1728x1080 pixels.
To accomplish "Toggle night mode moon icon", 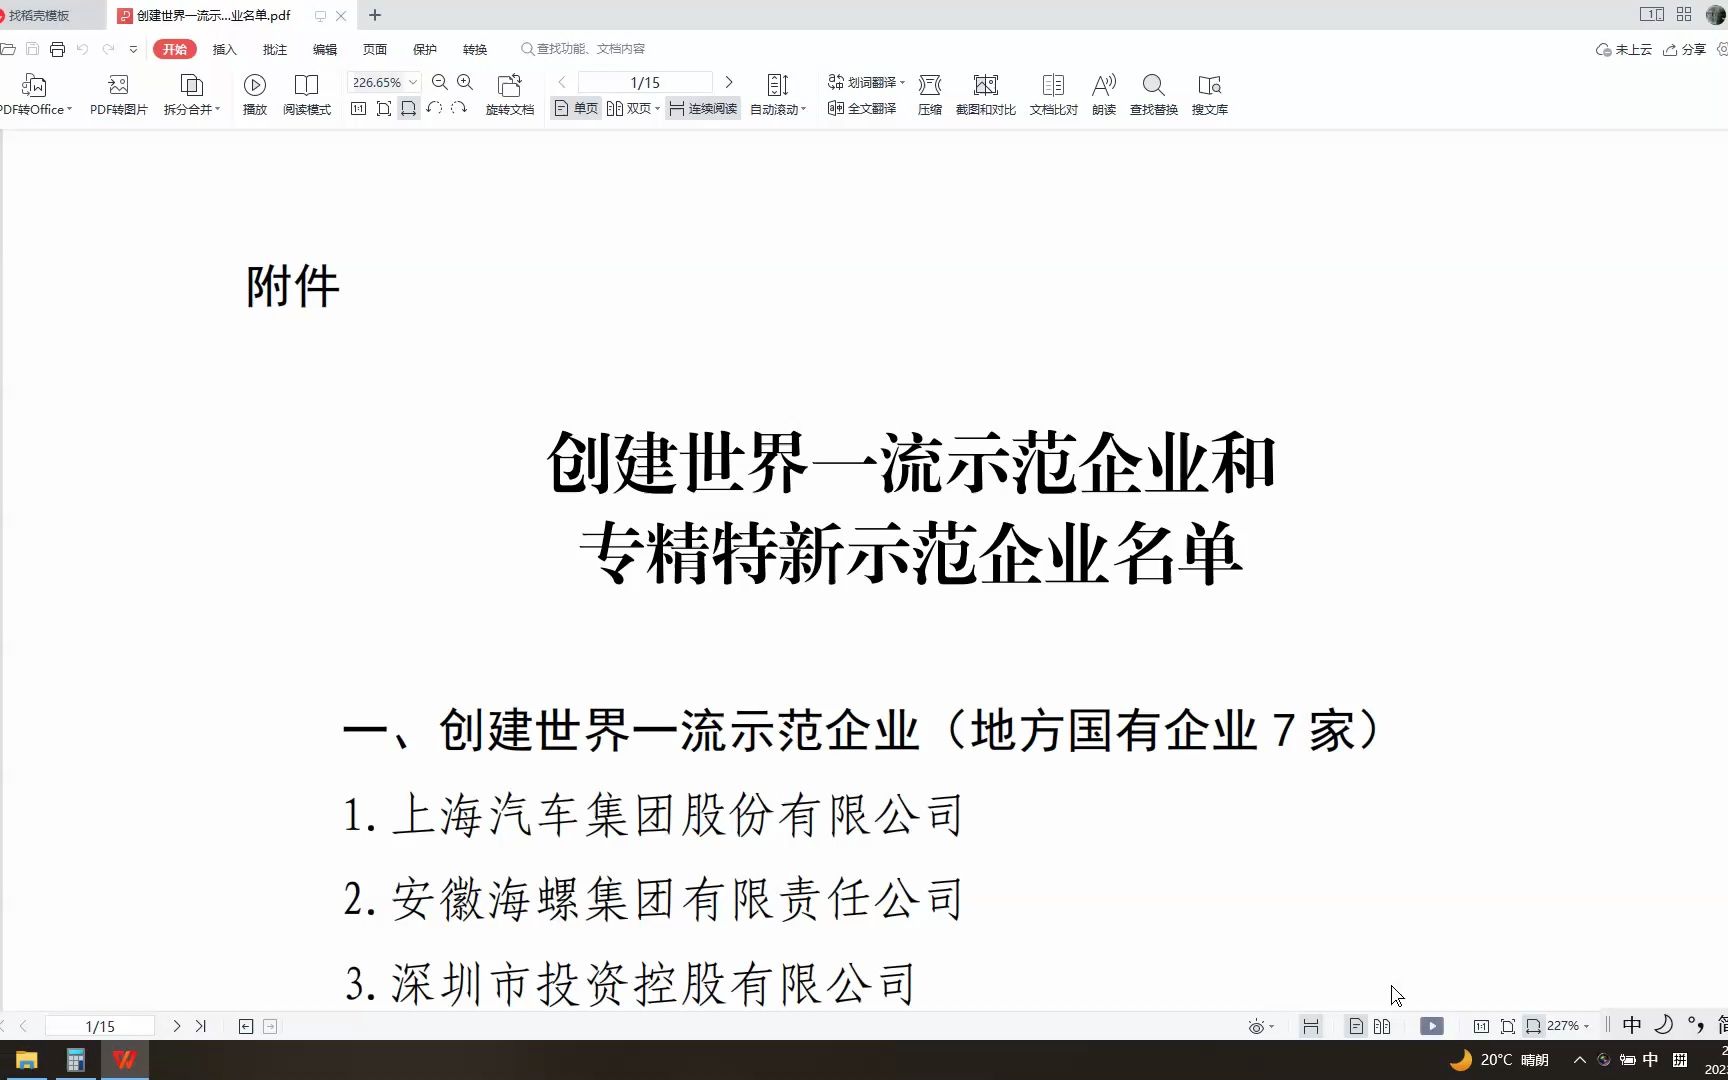I will coord(1664,1024).
